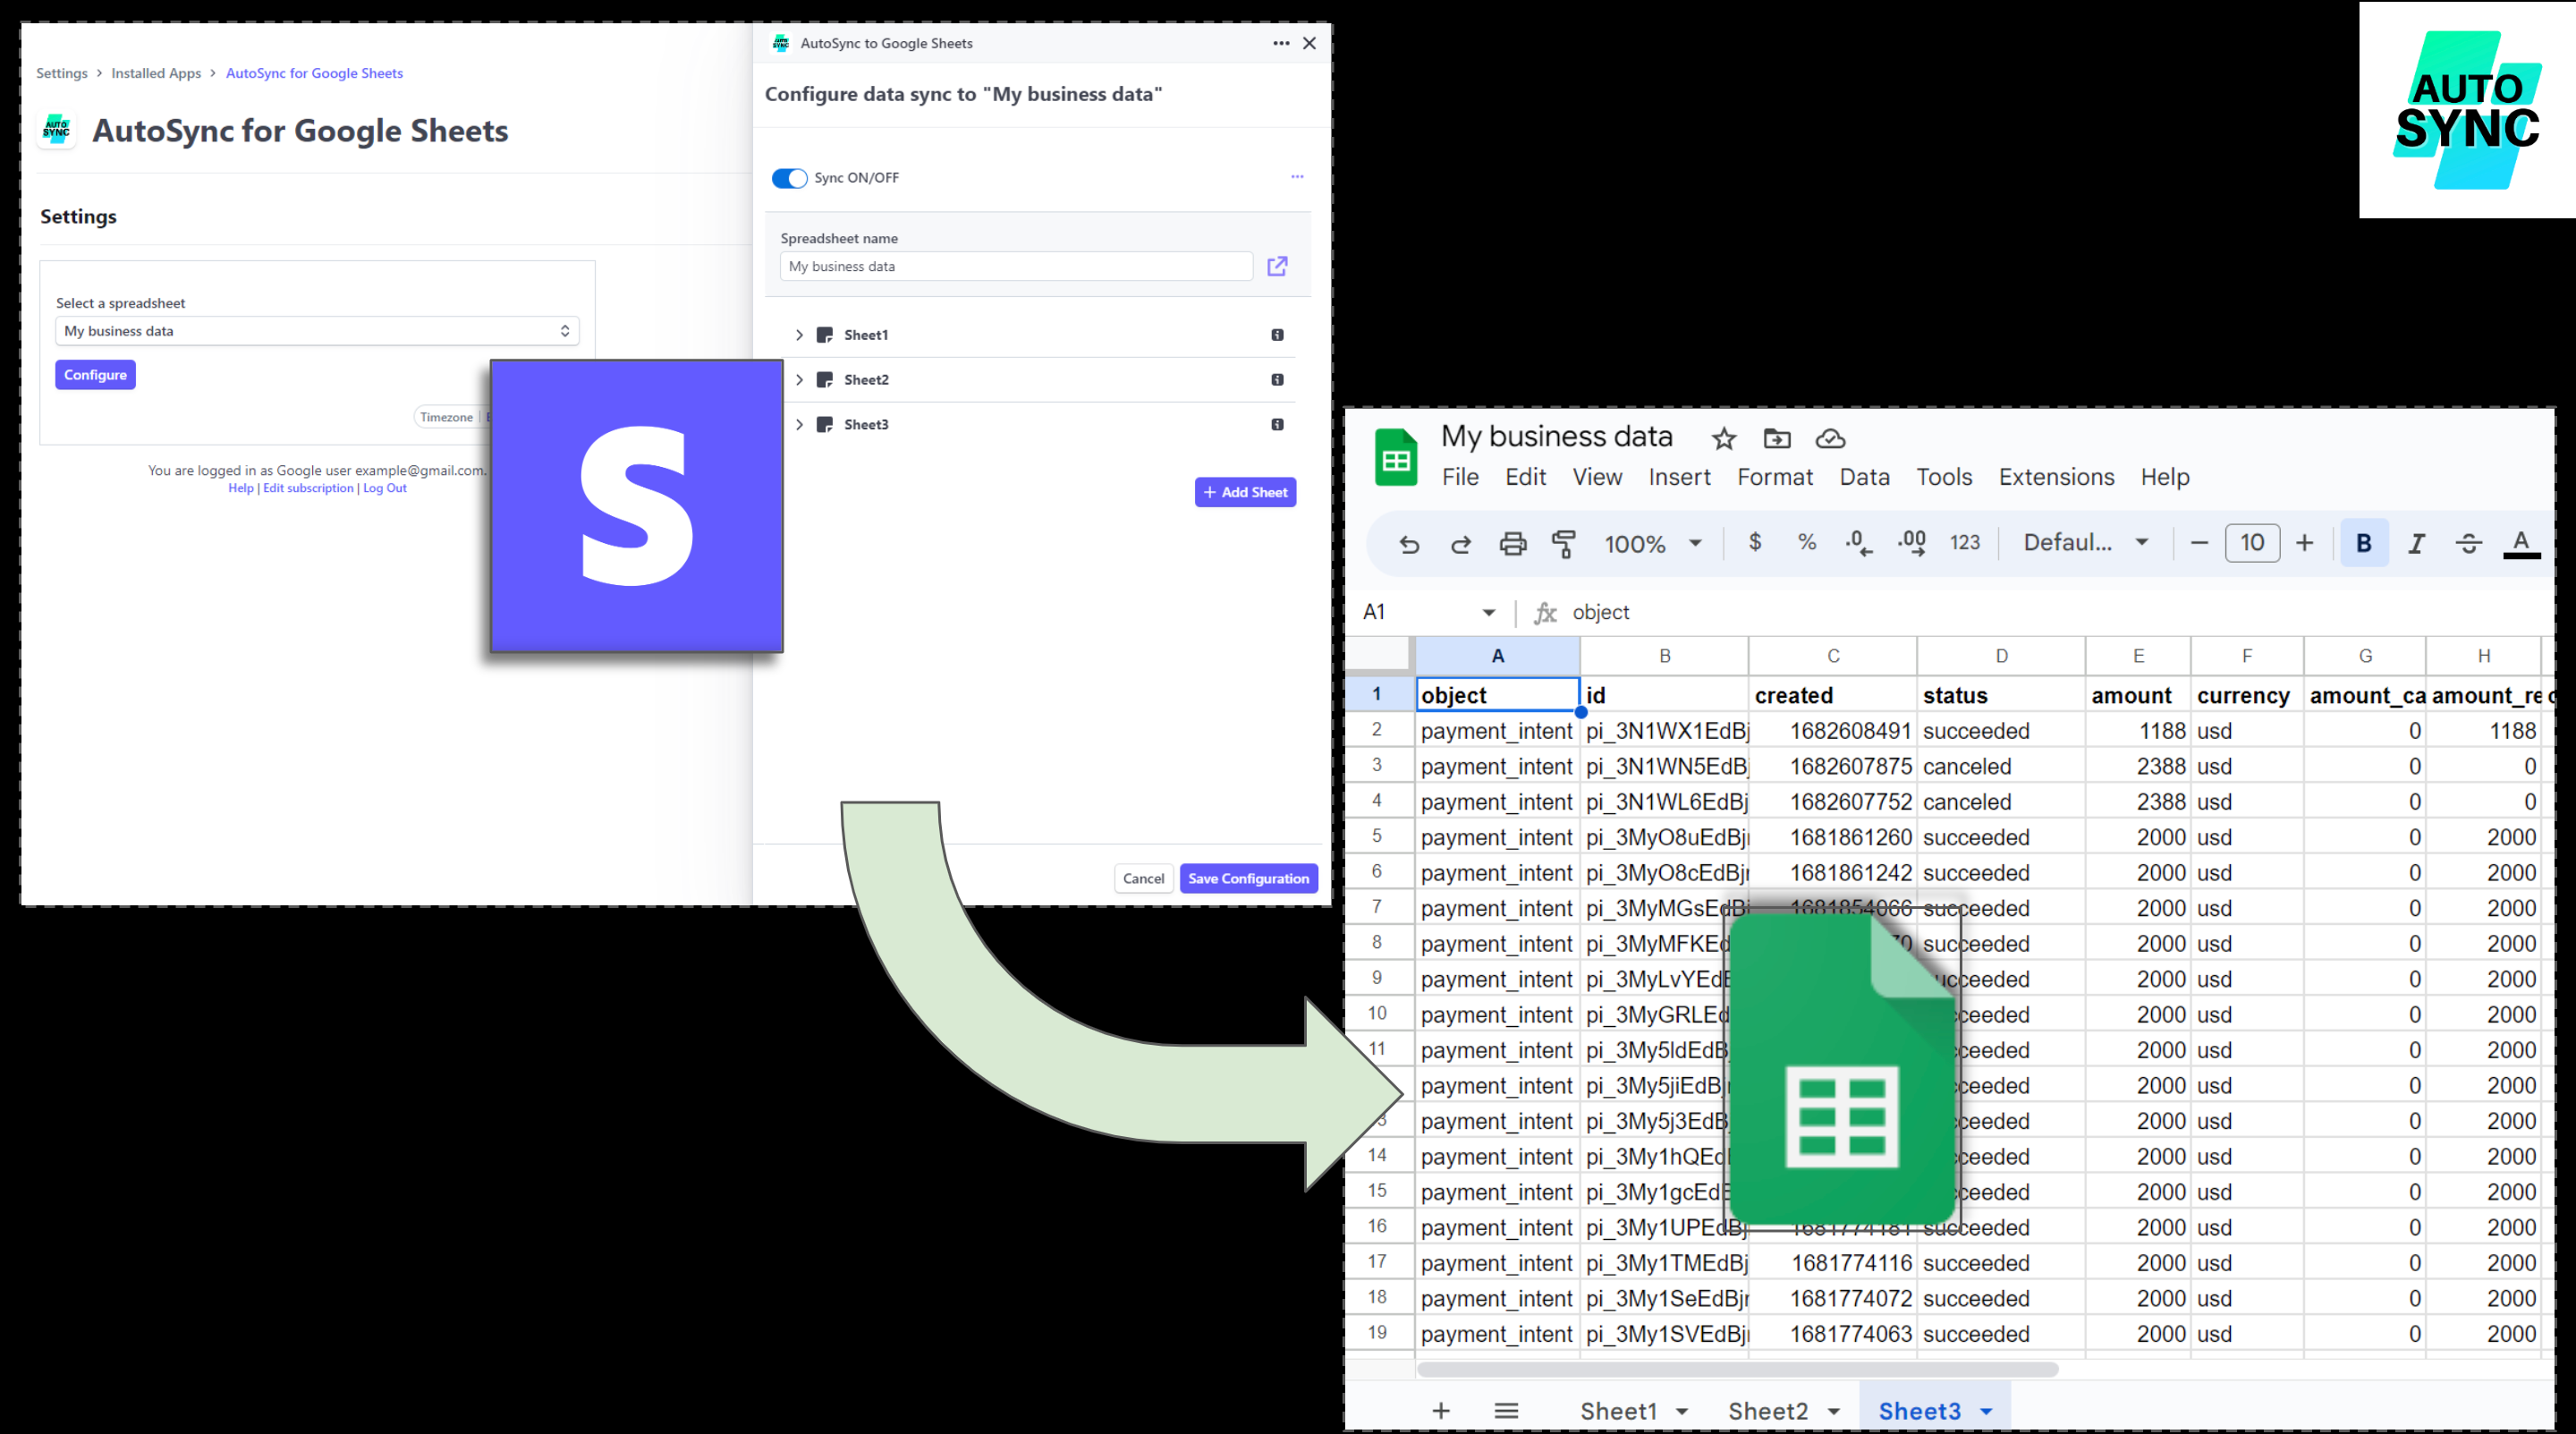This screenshot has width=2576, height=1434.
Task: Open the Default font dropdown
Action: tap(2086, 542)
